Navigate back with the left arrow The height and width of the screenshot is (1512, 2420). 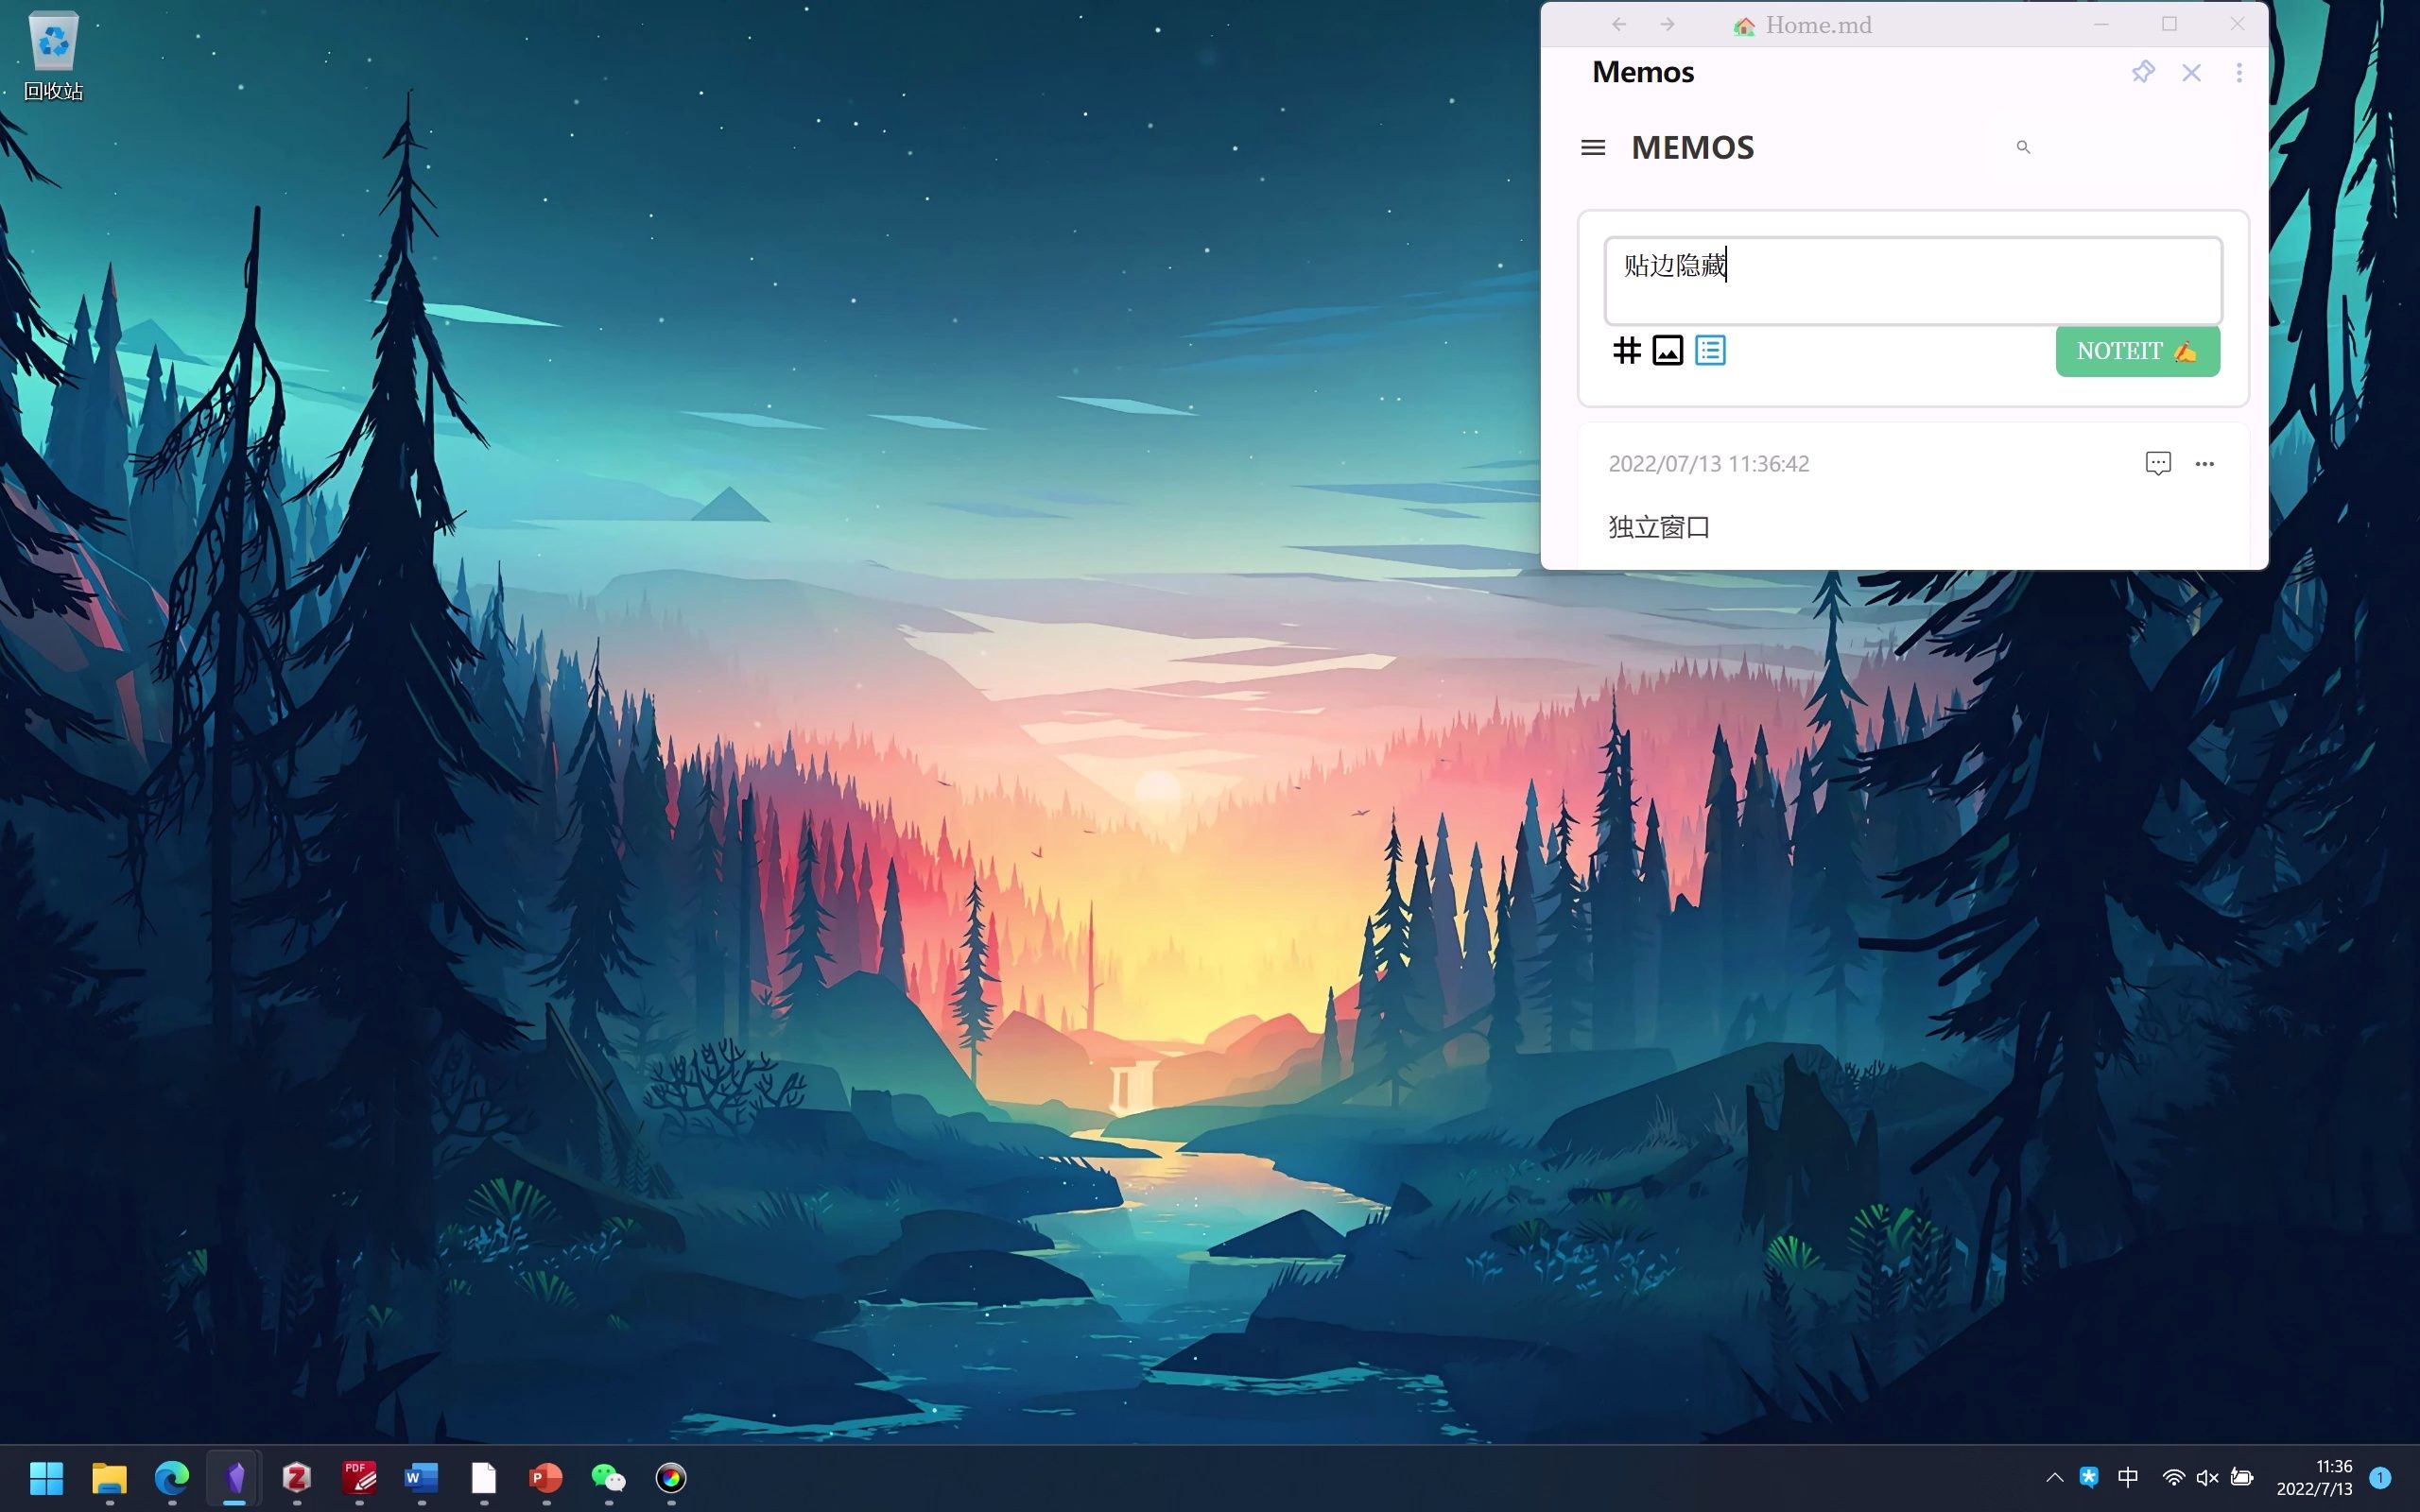(x=1619, y=25)
